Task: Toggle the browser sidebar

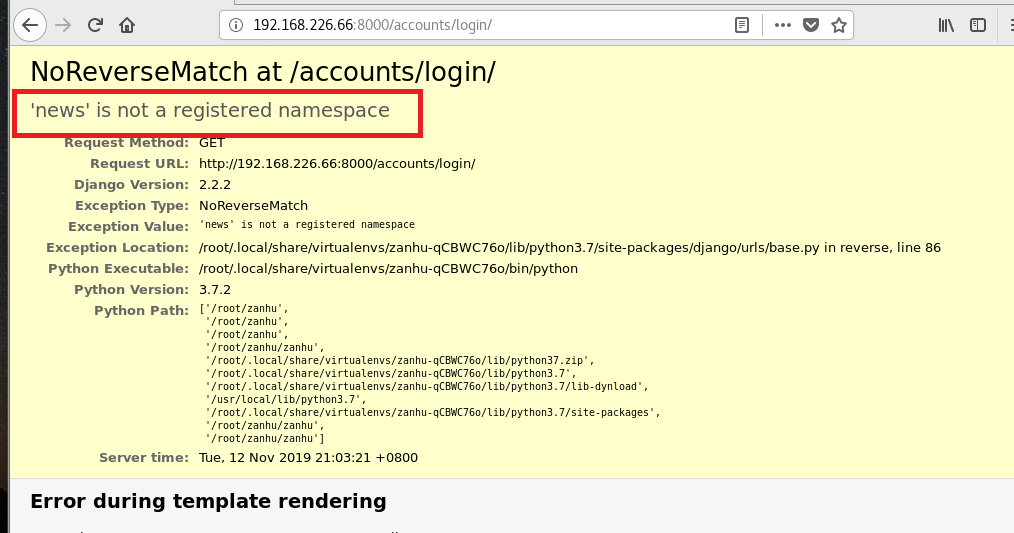Action: 978,25
